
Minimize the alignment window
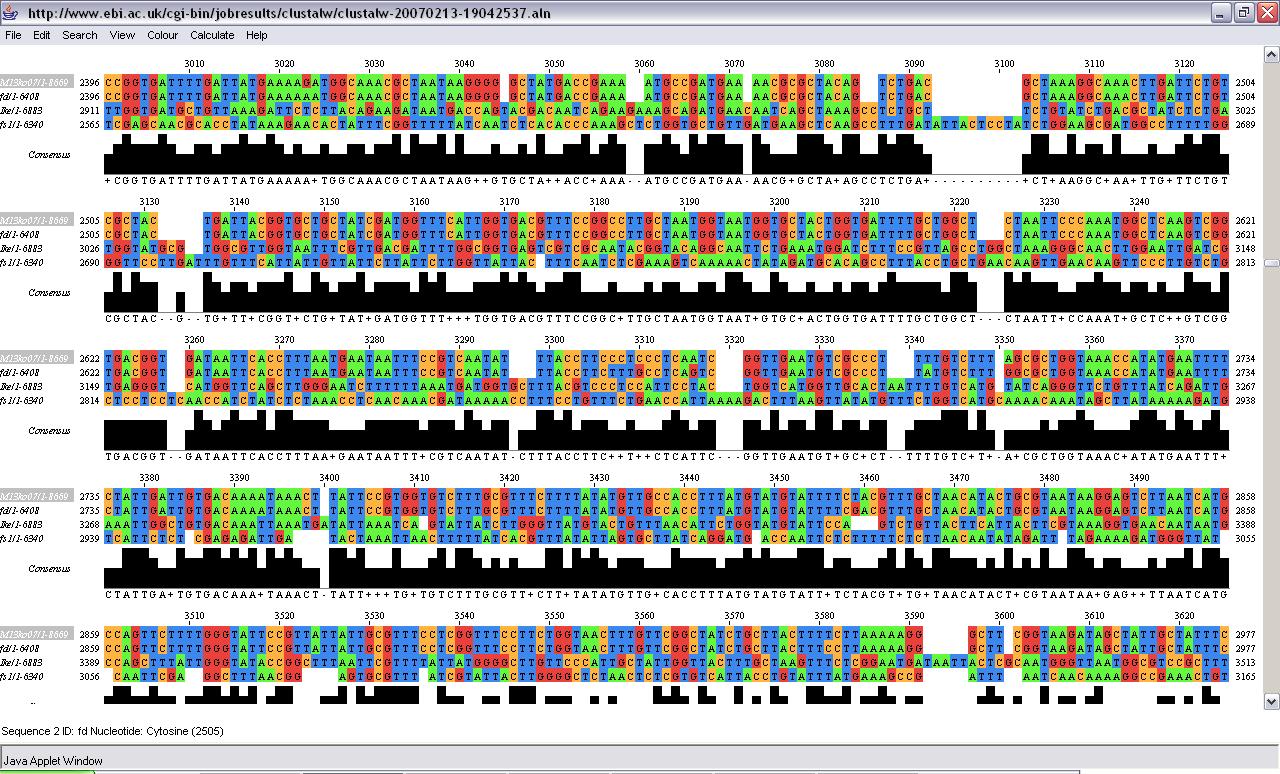pos(1221,13)
